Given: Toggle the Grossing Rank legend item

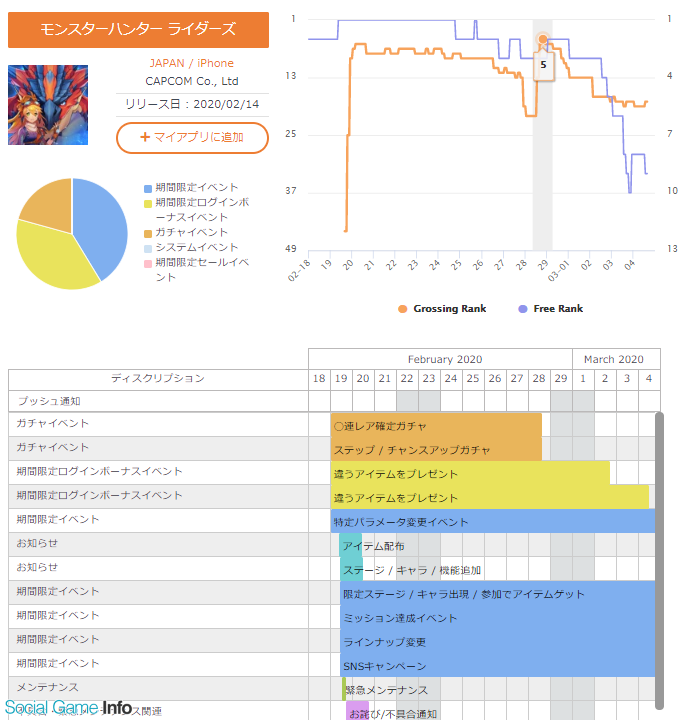Looking at the screenshot, I should pyautogui.click(x=442, y=309).
